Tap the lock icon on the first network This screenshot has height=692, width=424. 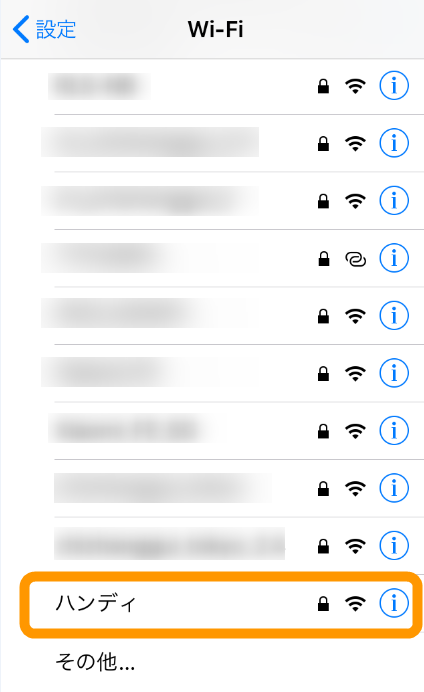[x=323, y=86]
